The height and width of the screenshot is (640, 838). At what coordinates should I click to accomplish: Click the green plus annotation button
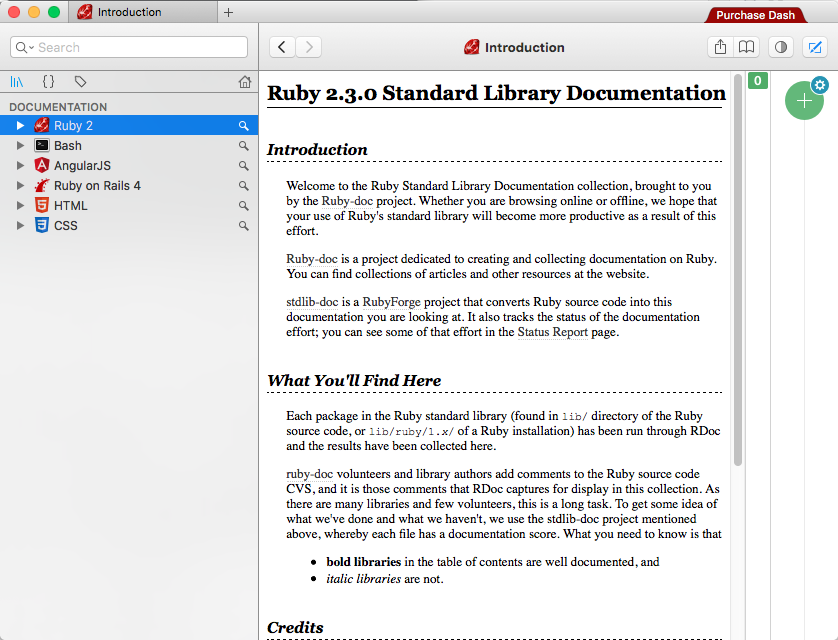[804, 100]
